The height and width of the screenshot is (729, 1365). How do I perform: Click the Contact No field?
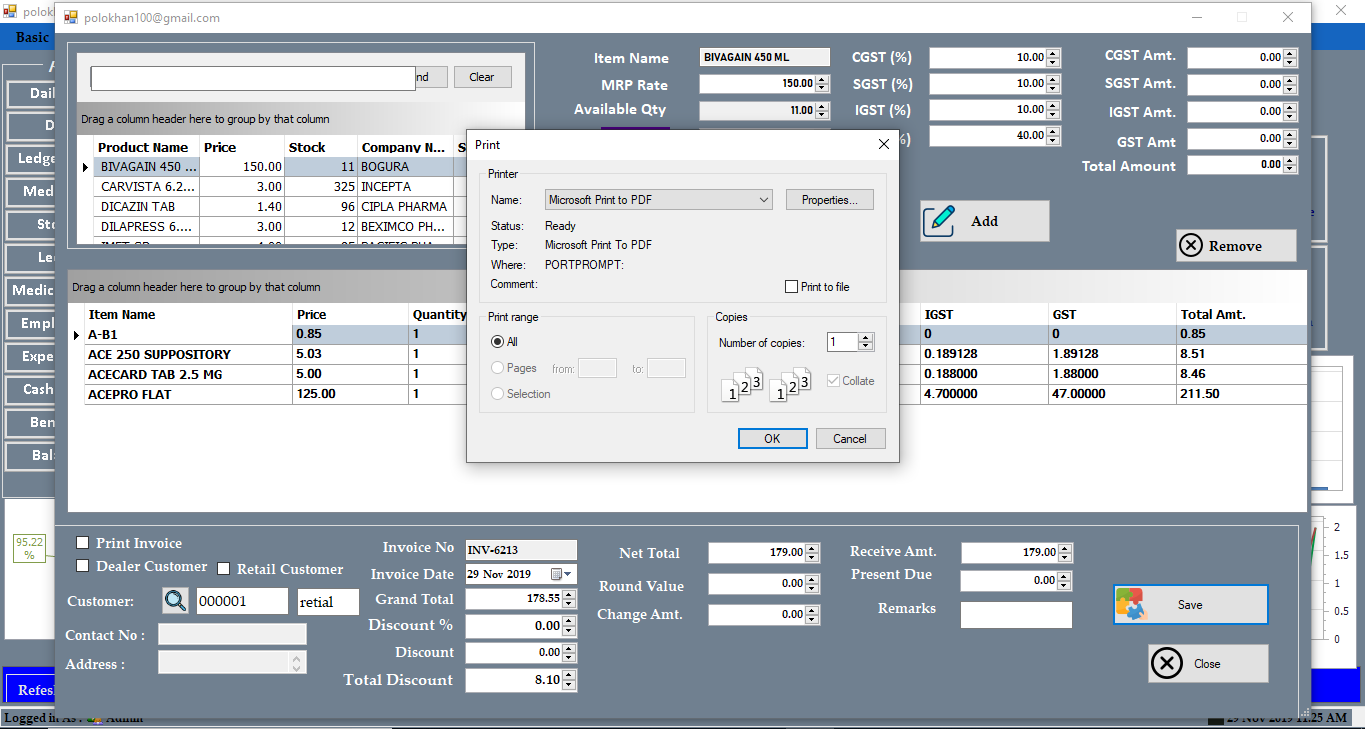(232, 634)
